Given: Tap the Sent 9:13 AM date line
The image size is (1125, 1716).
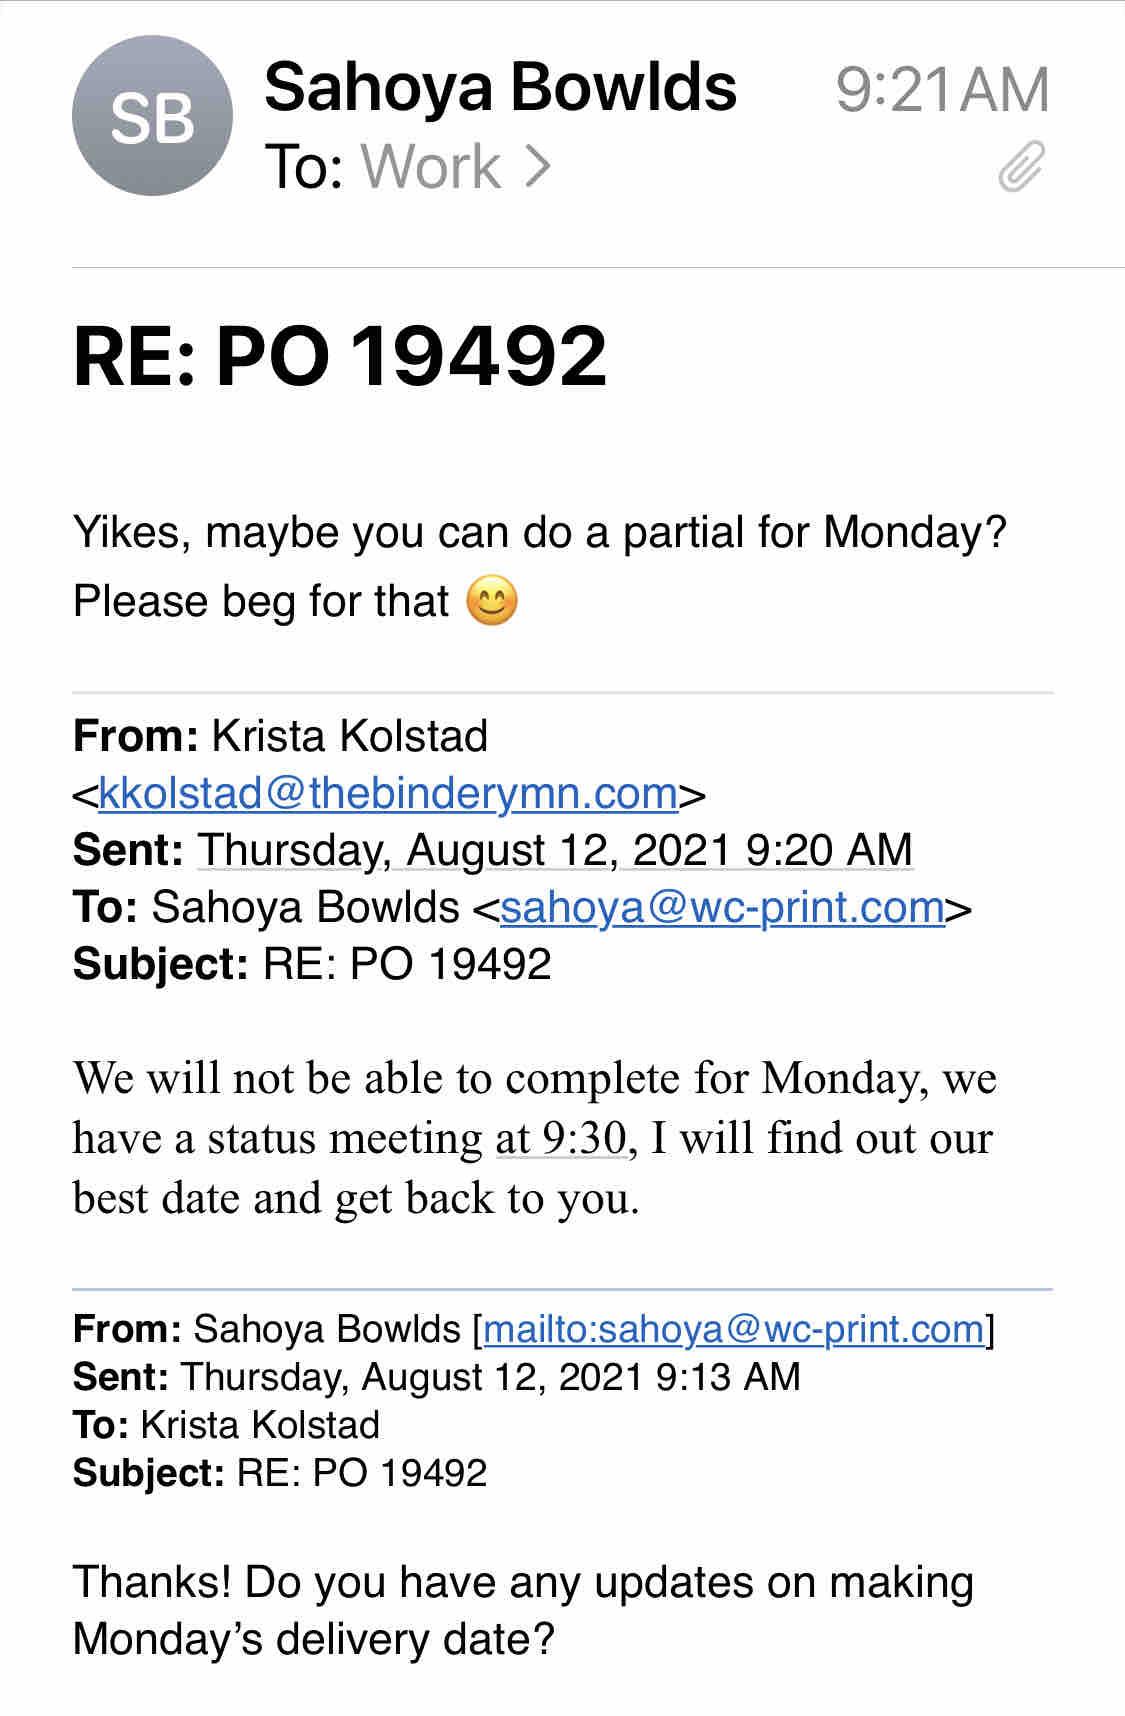Looking at the screenshot, I should [x=436, y=1377].
